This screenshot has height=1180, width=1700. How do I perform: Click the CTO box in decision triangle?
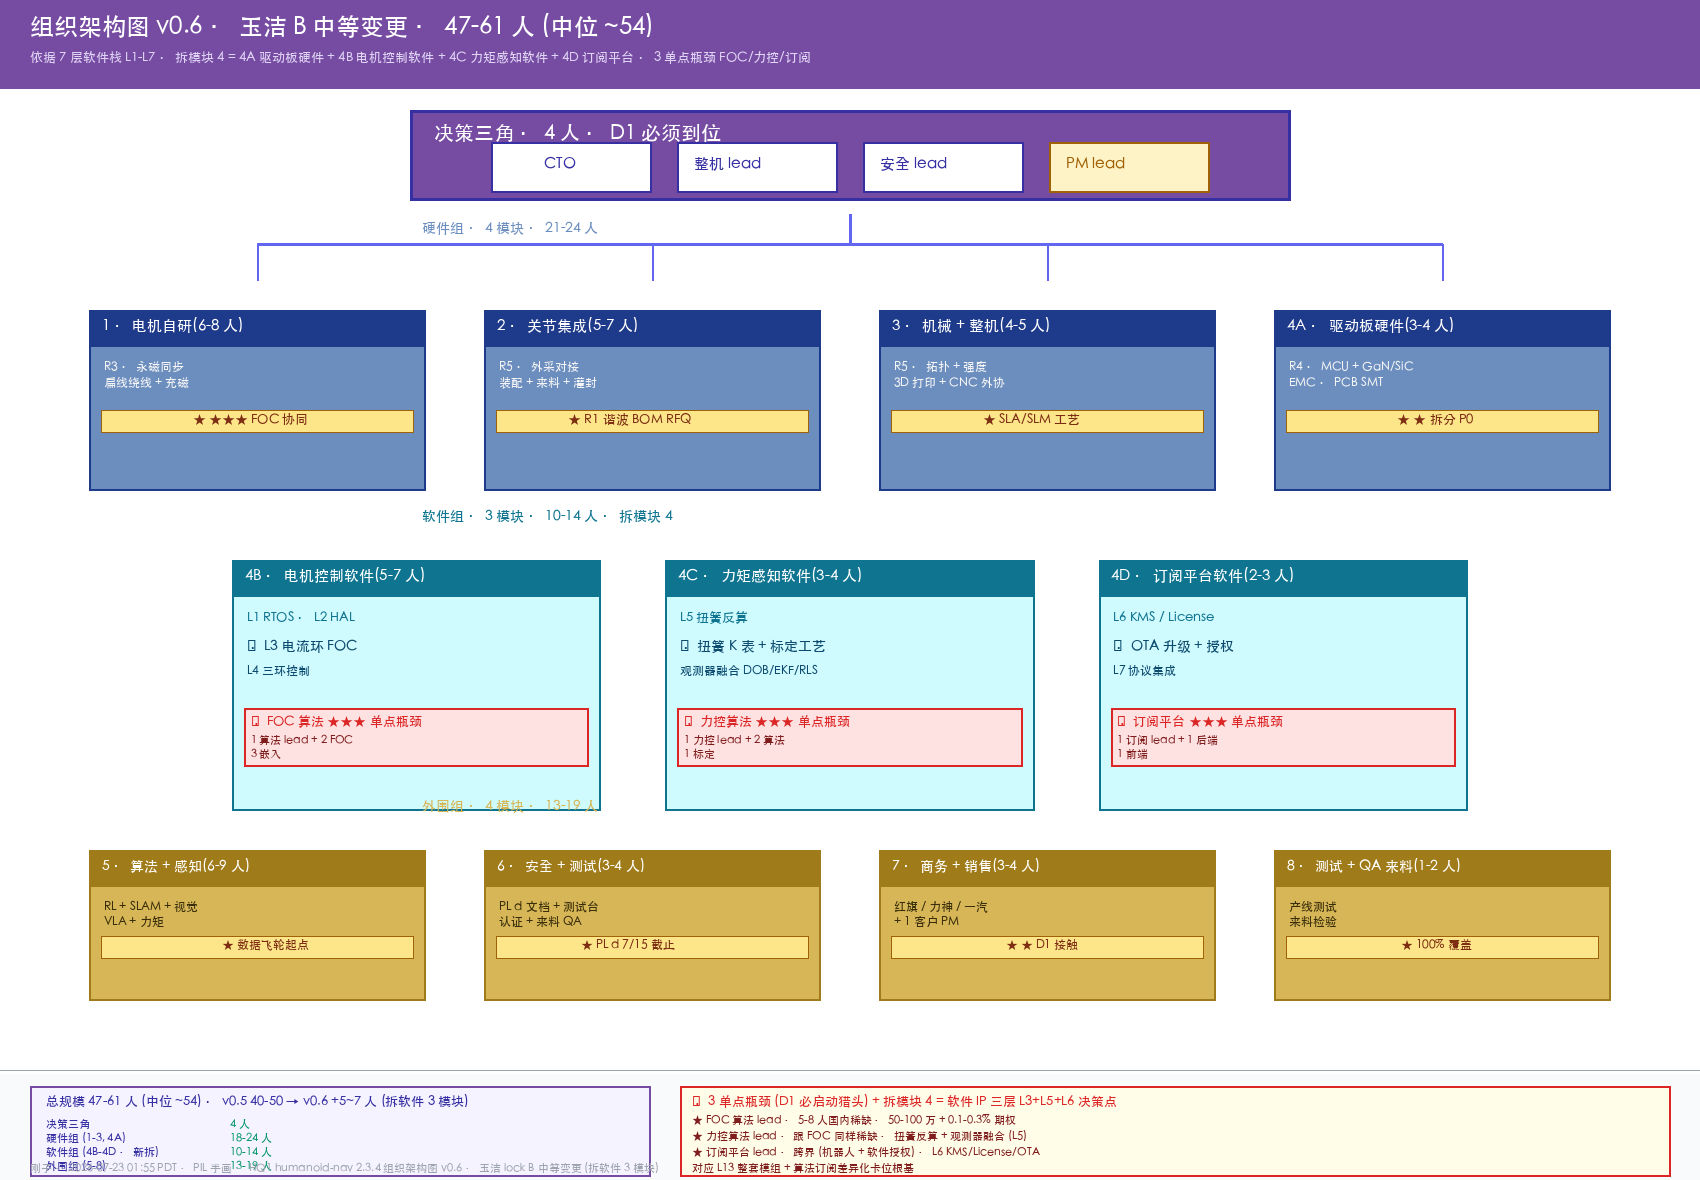pos(571,167)
